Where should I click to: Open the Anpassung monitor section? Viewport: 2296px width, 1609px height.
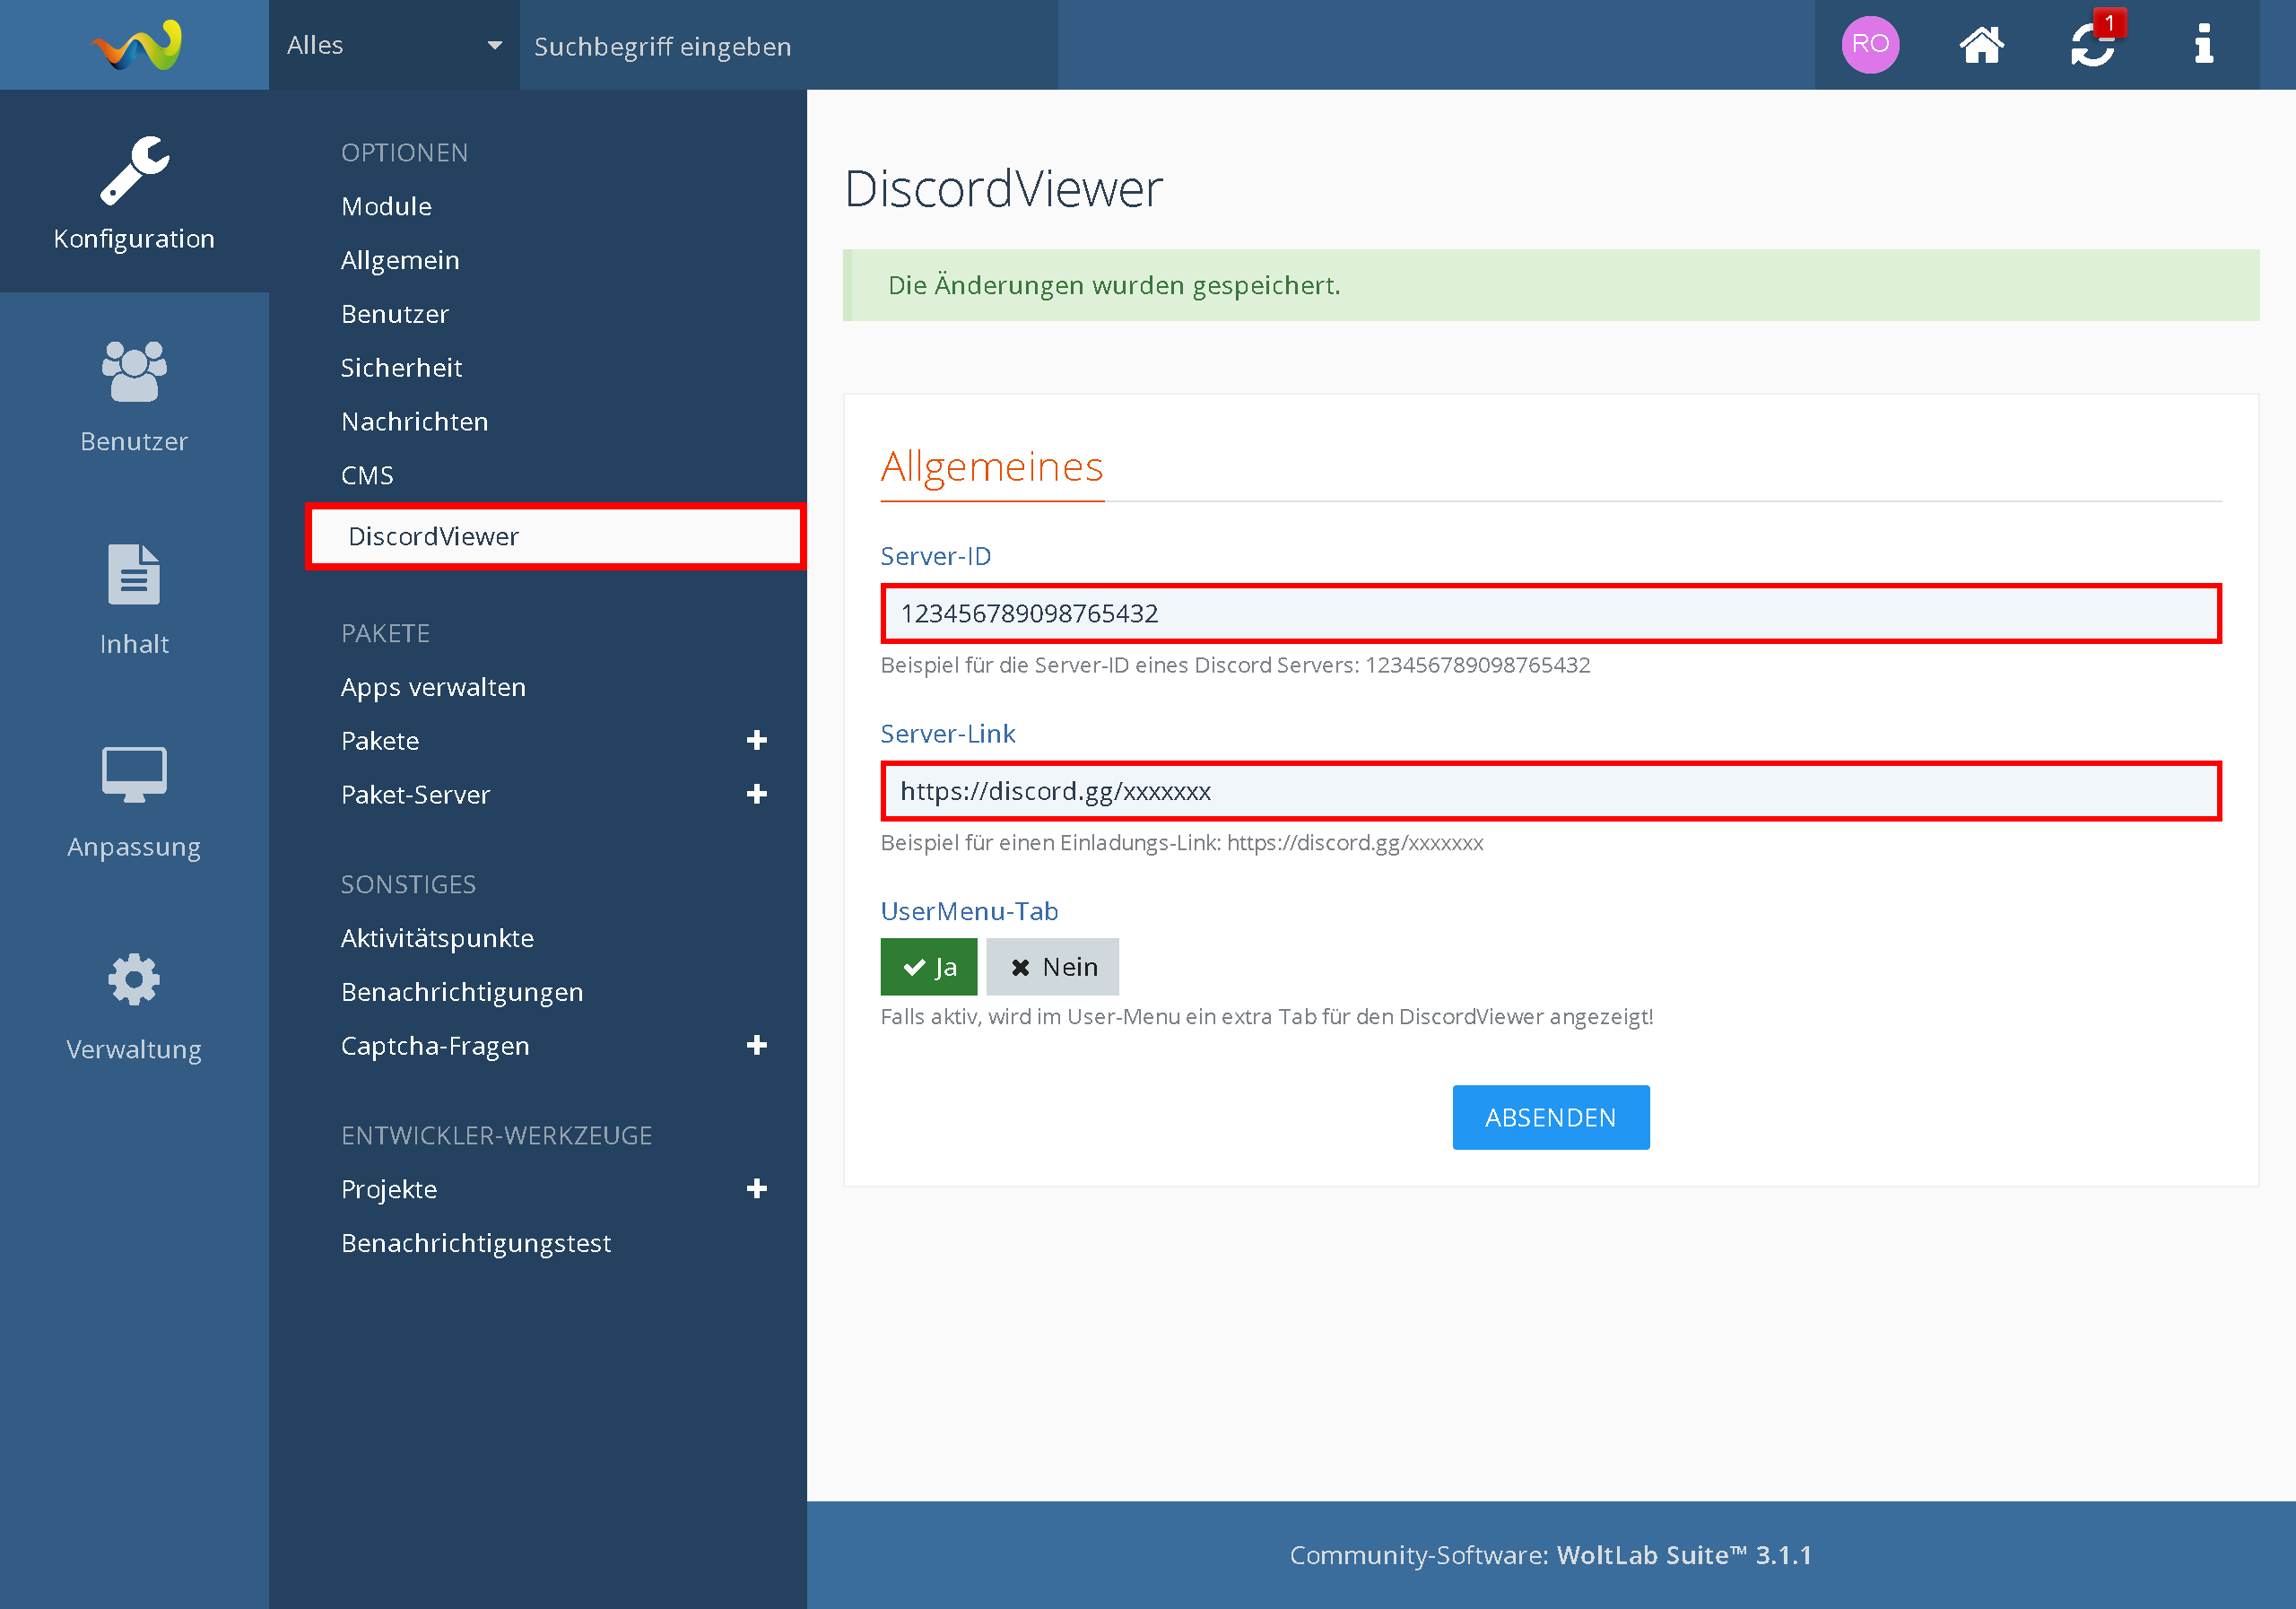coord(134,801)
